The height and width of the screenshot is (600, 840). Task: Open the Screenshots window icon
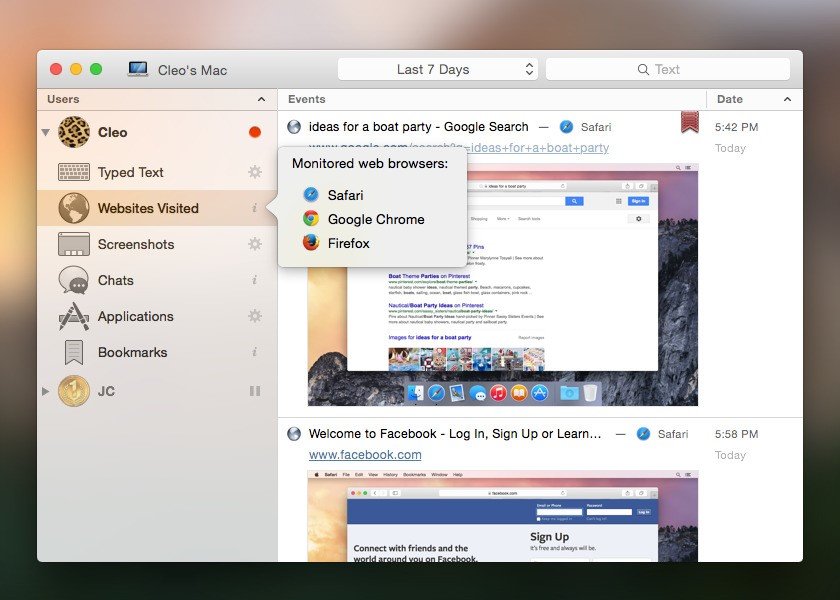(x=73, y=244)
